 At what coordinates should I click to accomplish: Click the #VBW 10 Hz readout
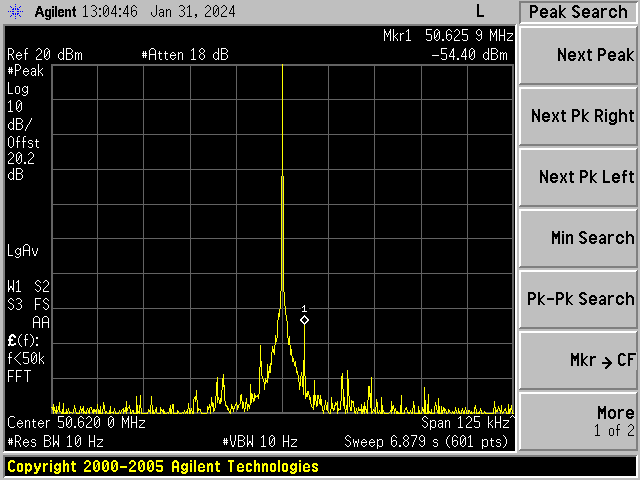(260, 442)
